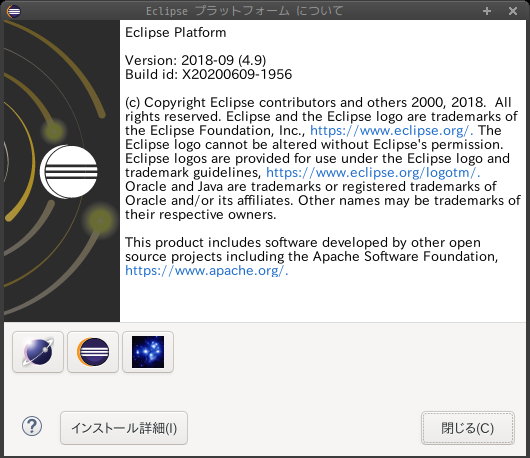Click the planet orbit feature icon button

point(38,352)
